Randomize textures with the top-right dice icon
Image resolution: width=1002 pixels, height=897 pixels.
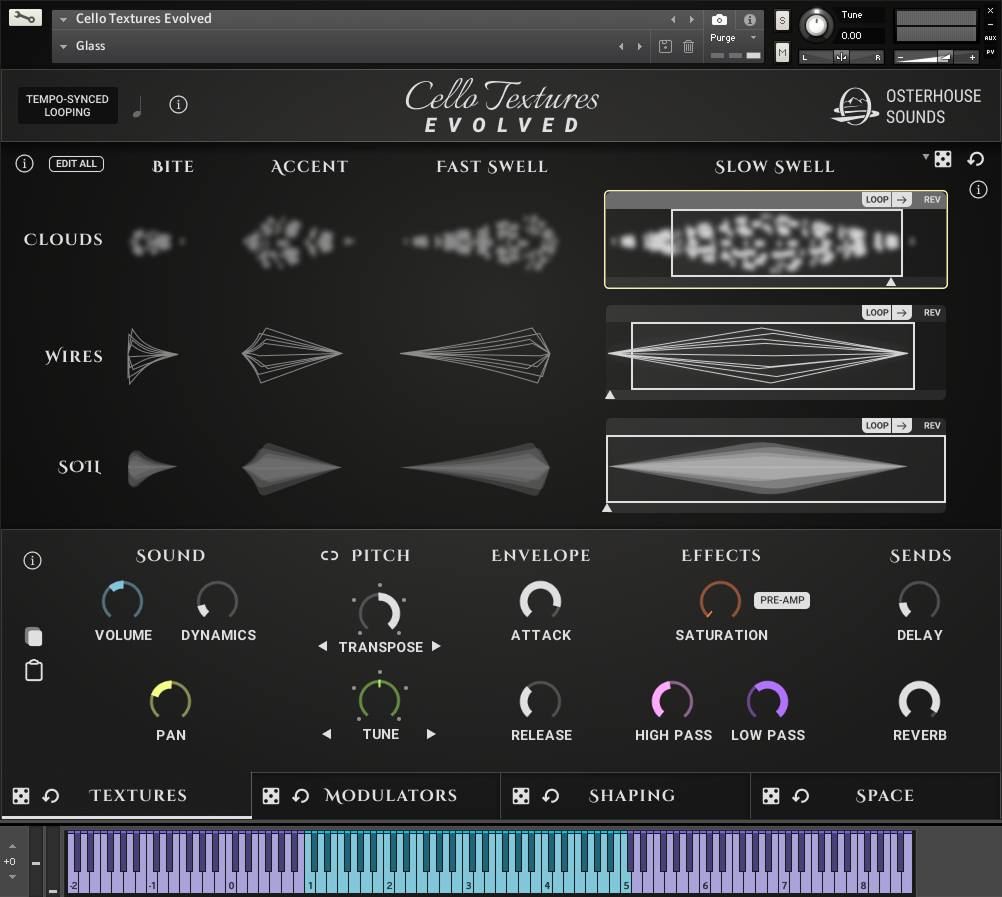[943, 160]
